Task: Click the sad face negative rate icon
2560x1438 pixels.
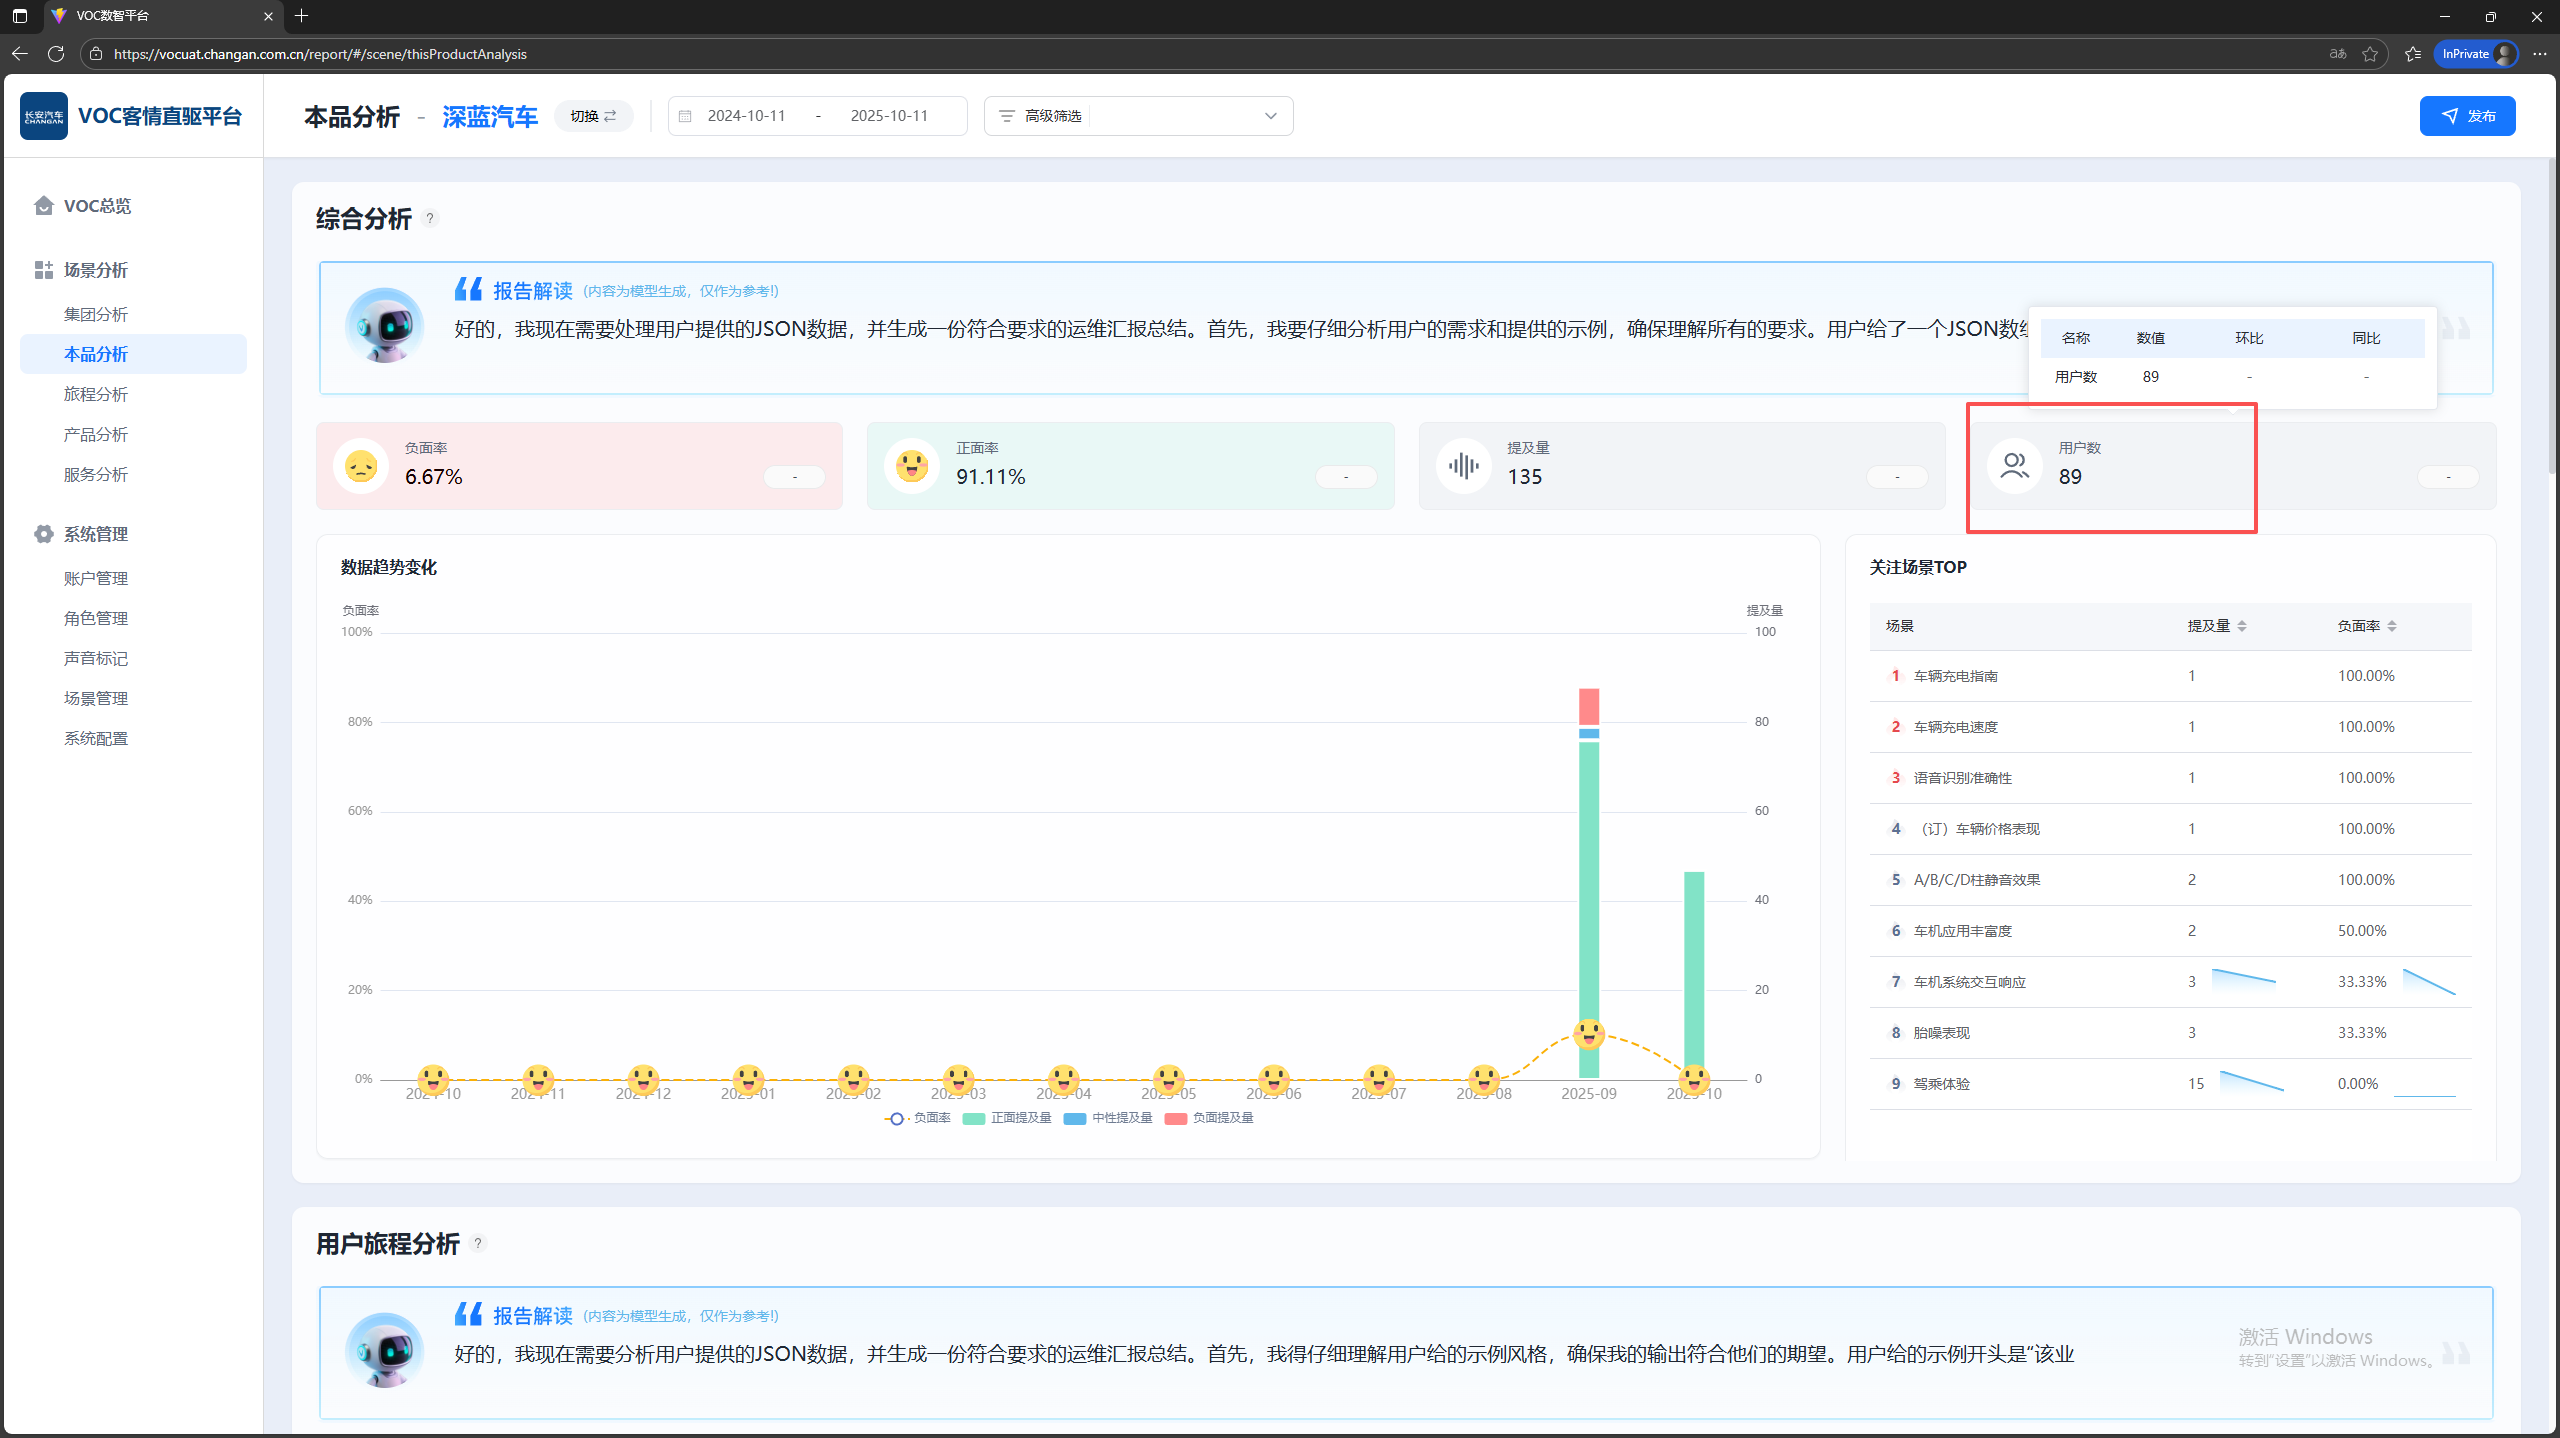Action: (x=361, y=466)
